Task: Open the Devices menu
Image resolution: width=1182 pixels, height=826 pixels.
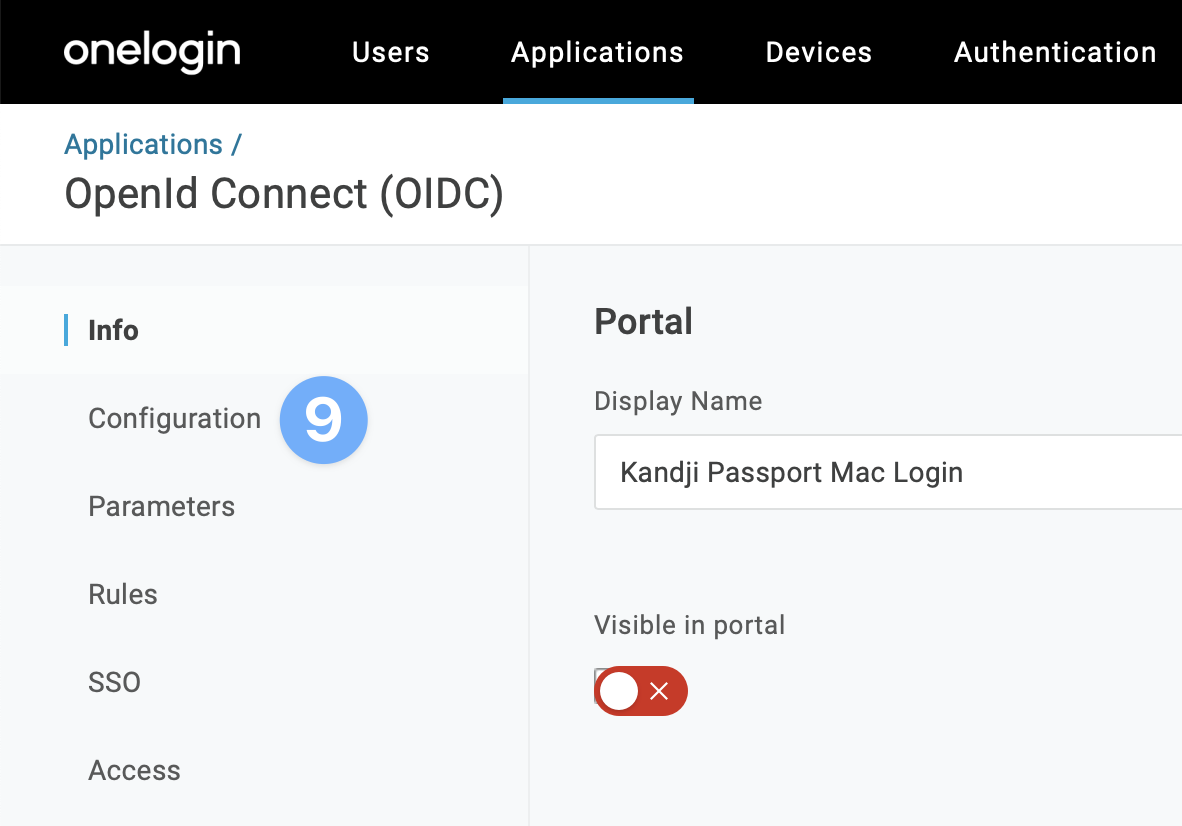Action: pyautogui.click(x=819, y=52)
